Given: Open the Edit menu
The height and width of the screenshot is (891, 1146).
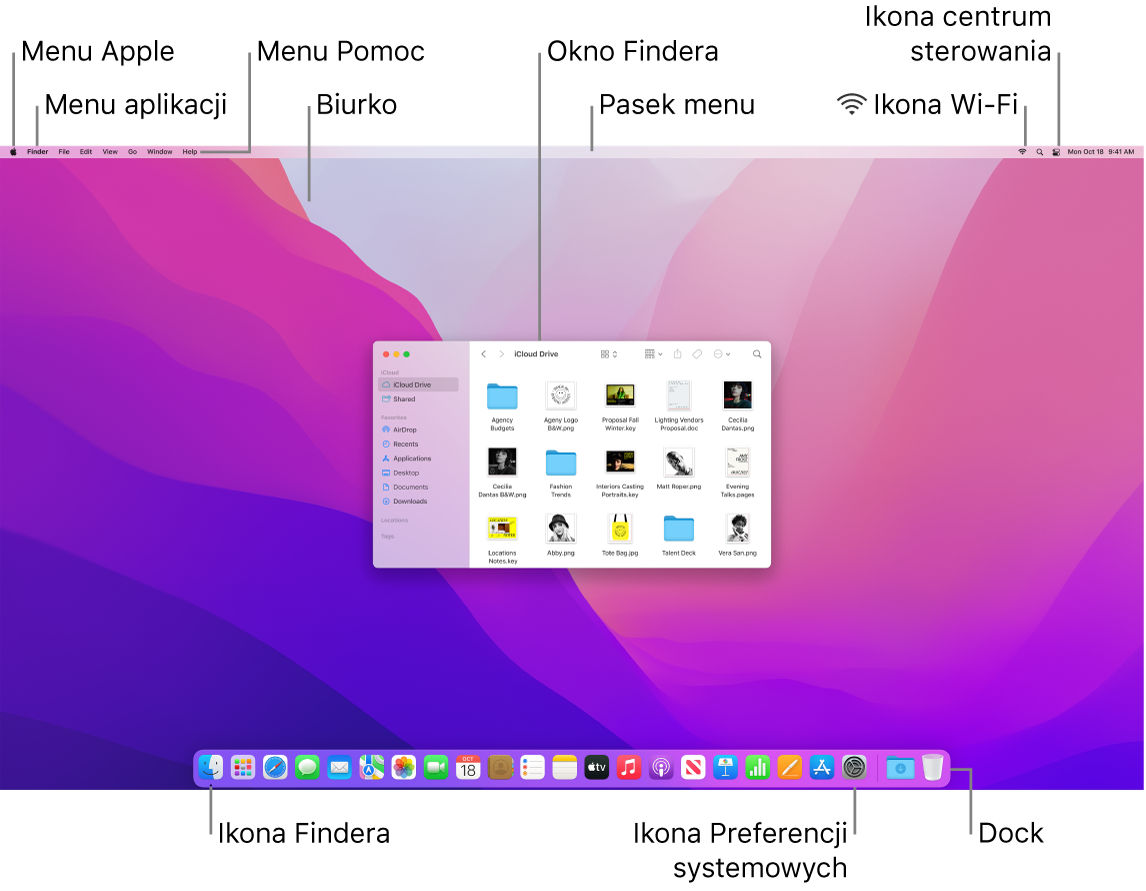Looking at the screenshot, I should [86, 152].
